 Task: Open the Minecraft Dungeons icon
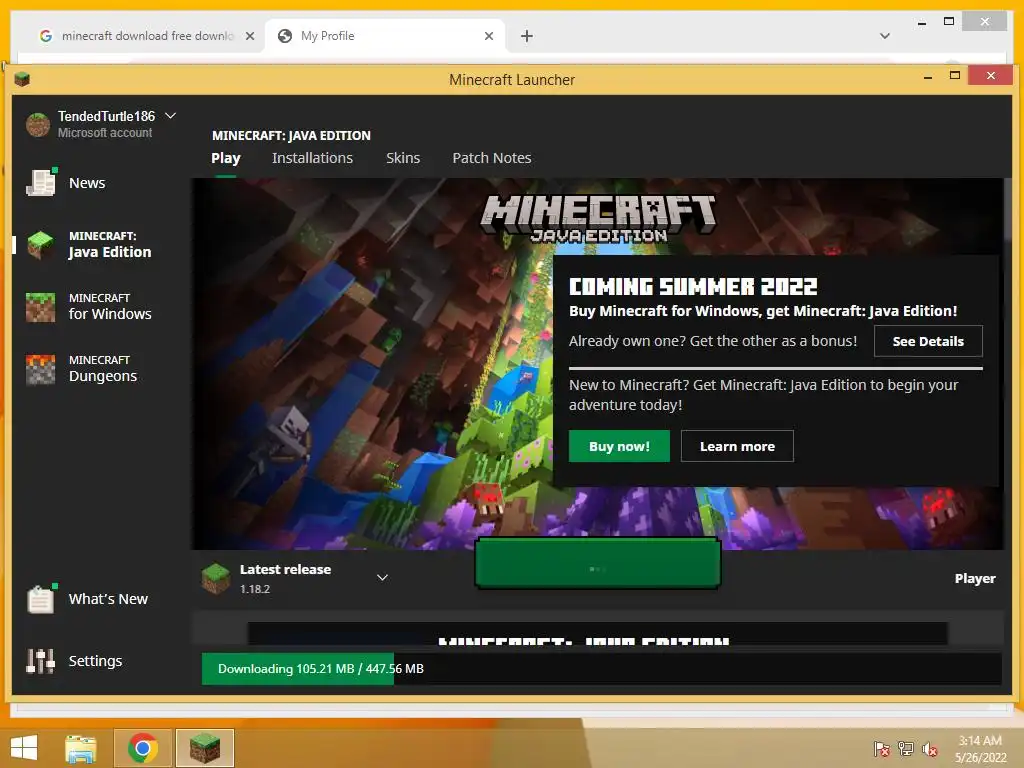point(40,369)
